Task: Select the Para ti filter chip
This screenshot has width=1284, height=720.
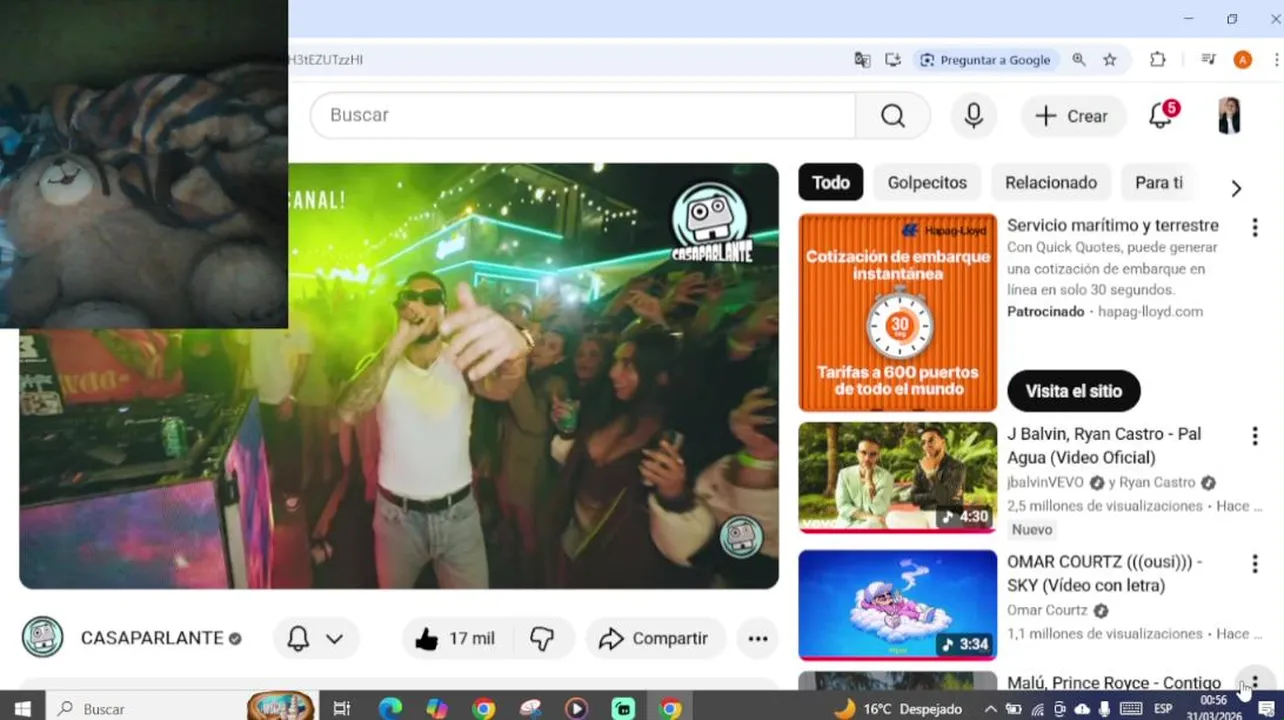Action: (x=1159, y=183)
